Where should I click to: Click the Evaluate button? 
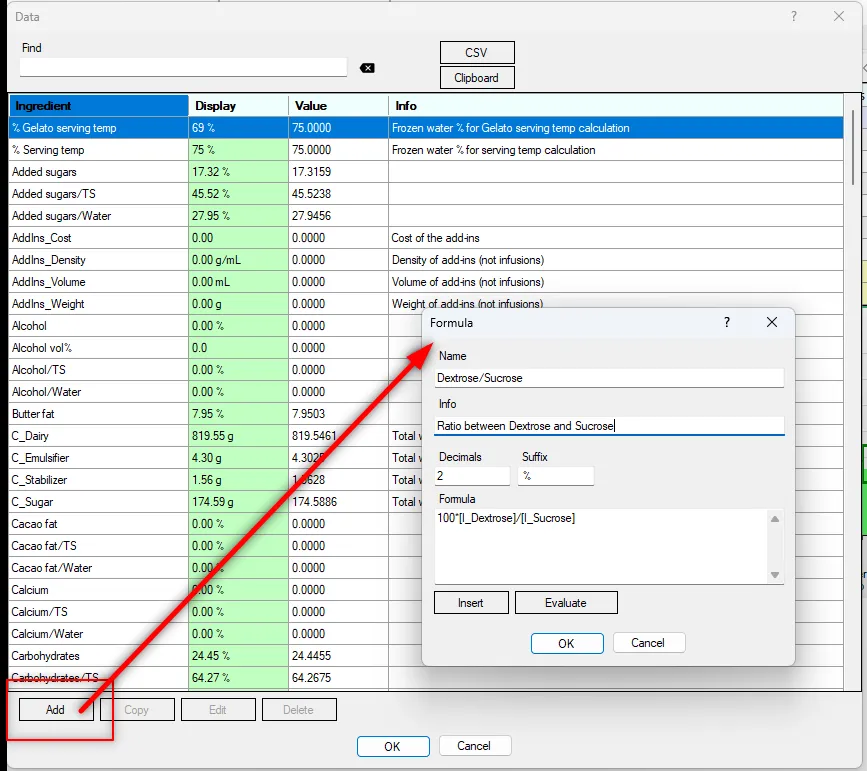point(566,603)
